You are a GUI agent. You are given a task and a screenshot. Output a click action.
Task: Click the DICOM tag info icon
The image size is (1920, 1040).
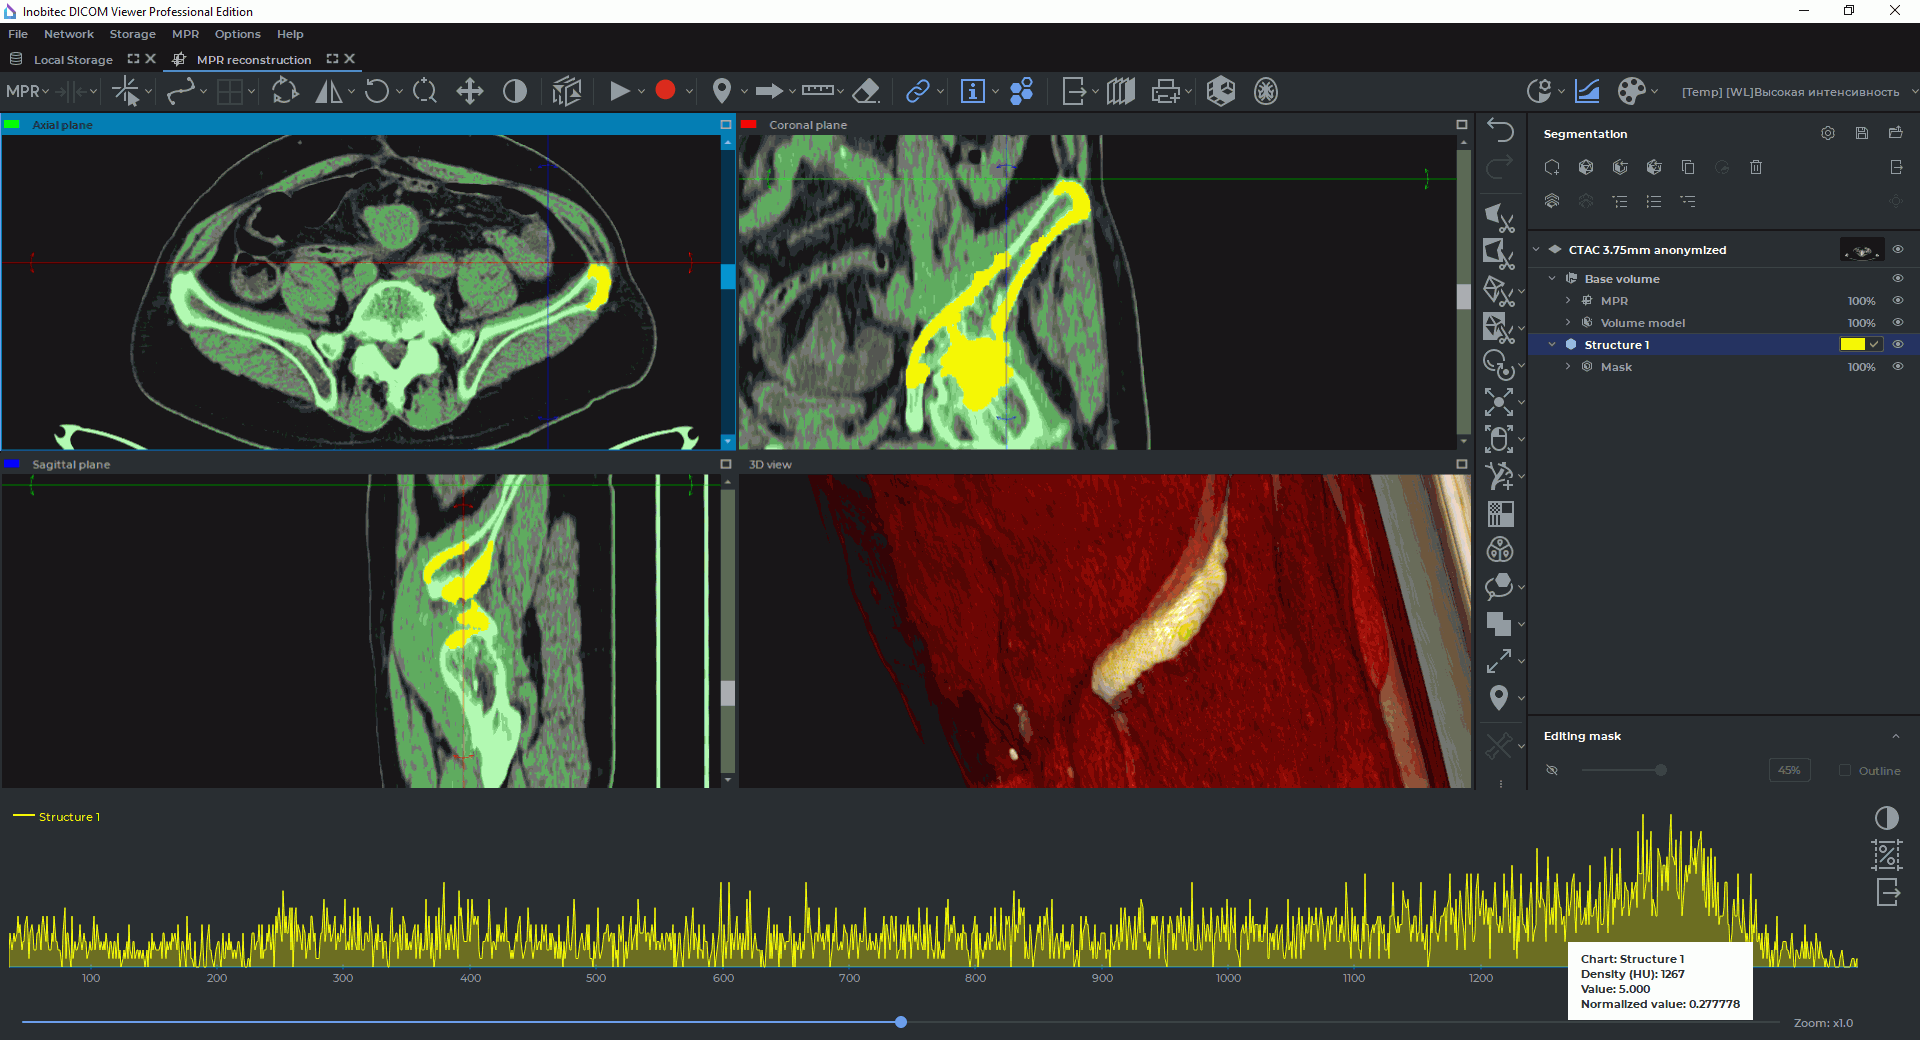pos(972,91)
